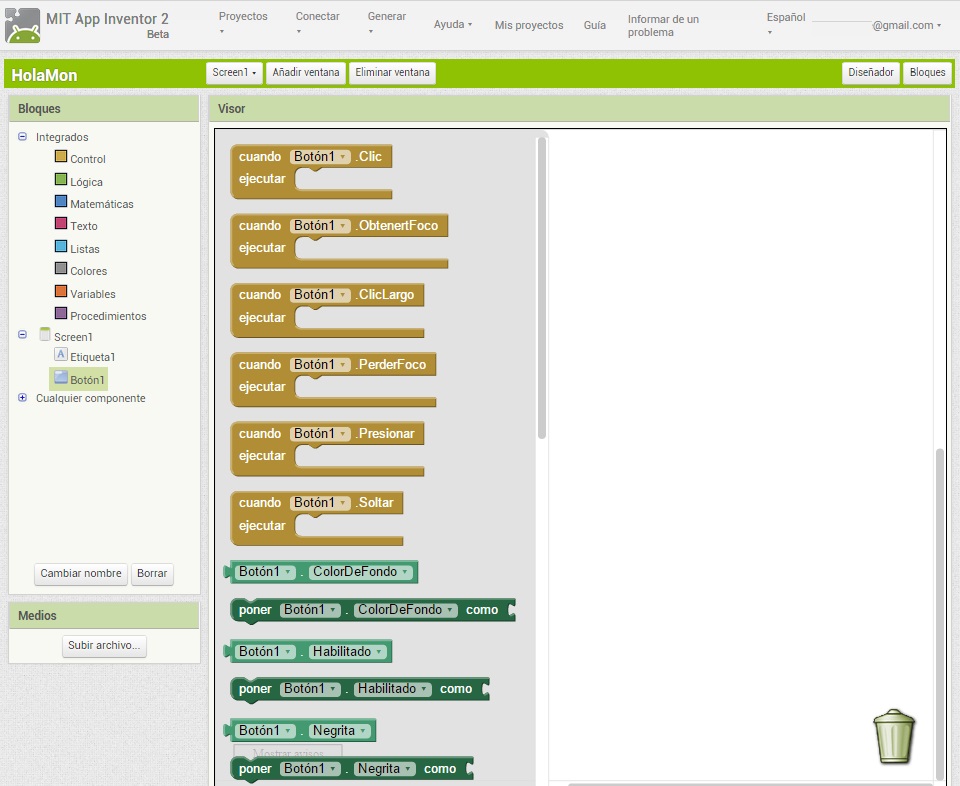The width and height of the screenshot is (960, 786).
Task: Click the Visor panel header
Action: point(579,108)
